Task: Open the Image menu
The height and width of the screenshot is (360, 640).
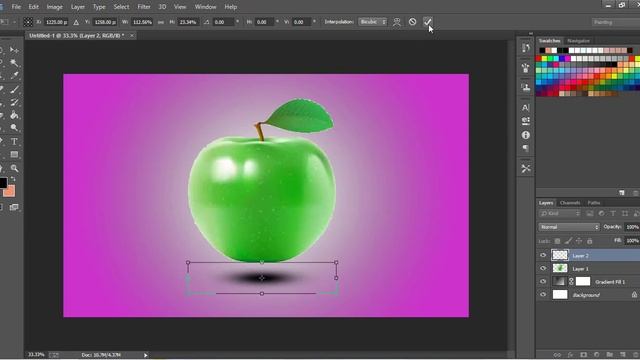Action: (x=54, y=7)
